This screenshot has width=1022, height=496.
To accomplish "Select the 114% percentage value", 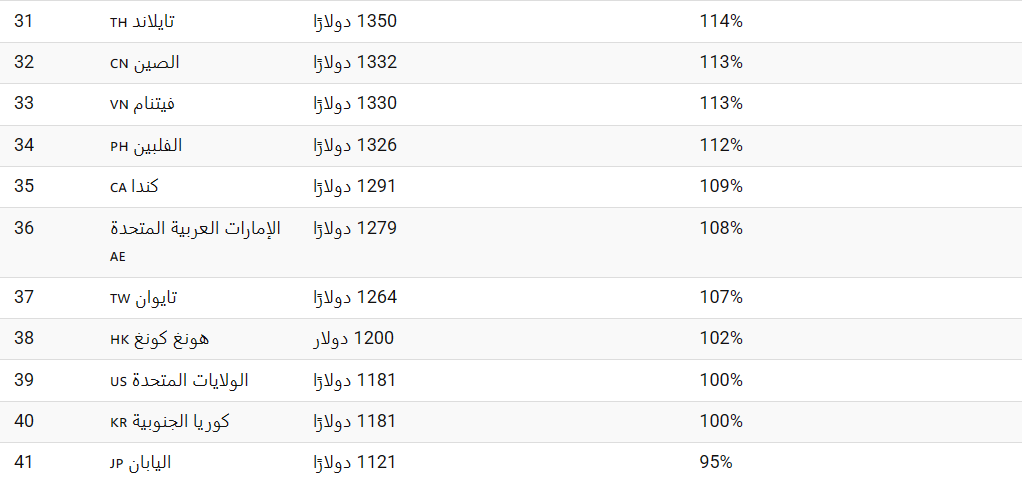I will pos(721,22).
